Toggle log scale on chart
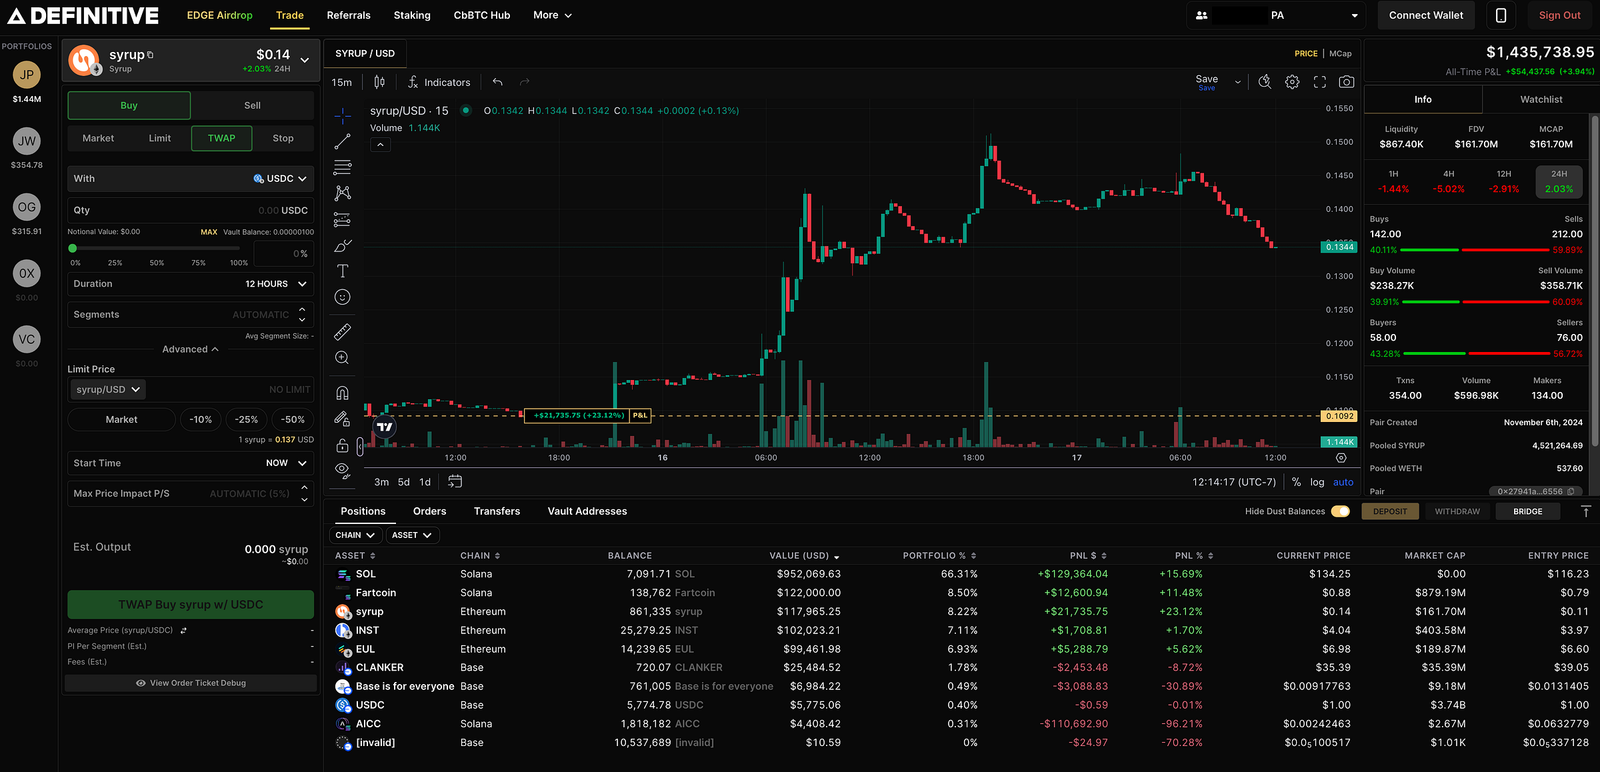The height and width of the screenshot is (772, 1600). pos(1317,482)
